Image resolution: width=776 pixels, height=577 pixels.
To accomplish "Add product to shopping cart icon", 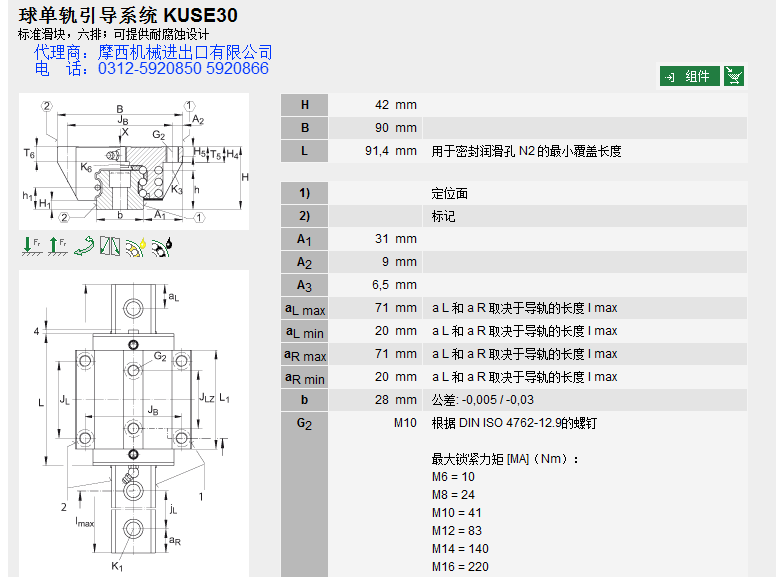I will 734,76.
